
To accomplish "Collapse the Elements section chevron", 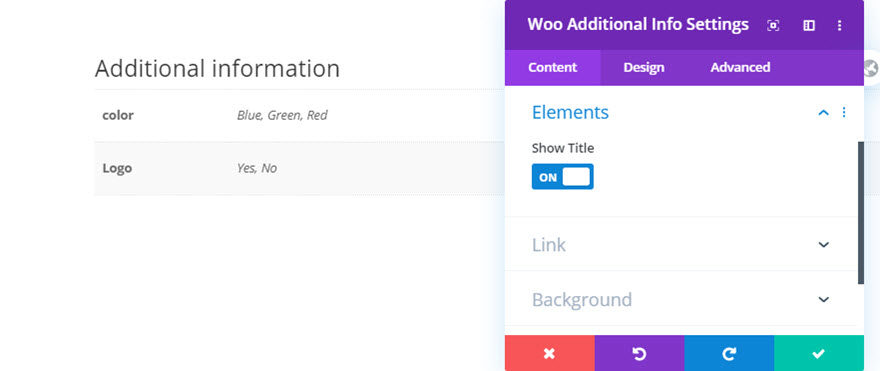I will pyautogui.click(x=823, y=113).
